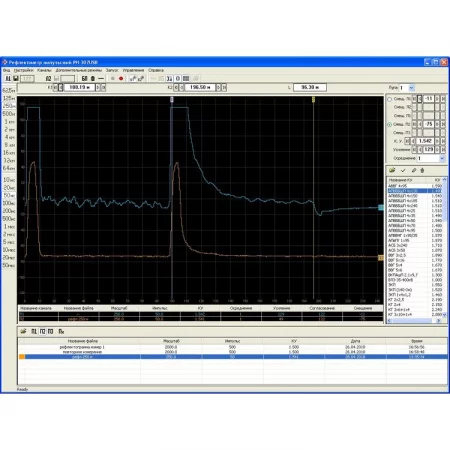
Task: Open the Справка menu
Action: point(156,70)
